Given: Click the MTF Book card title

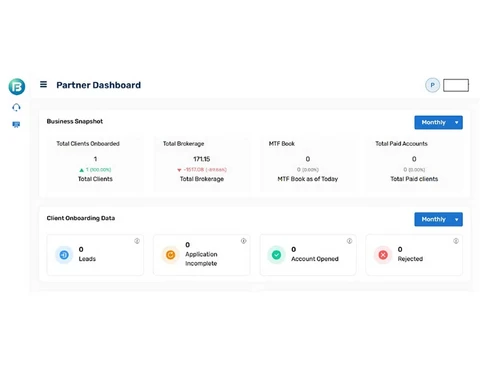Looking at the screenshot, I should 282,144.
